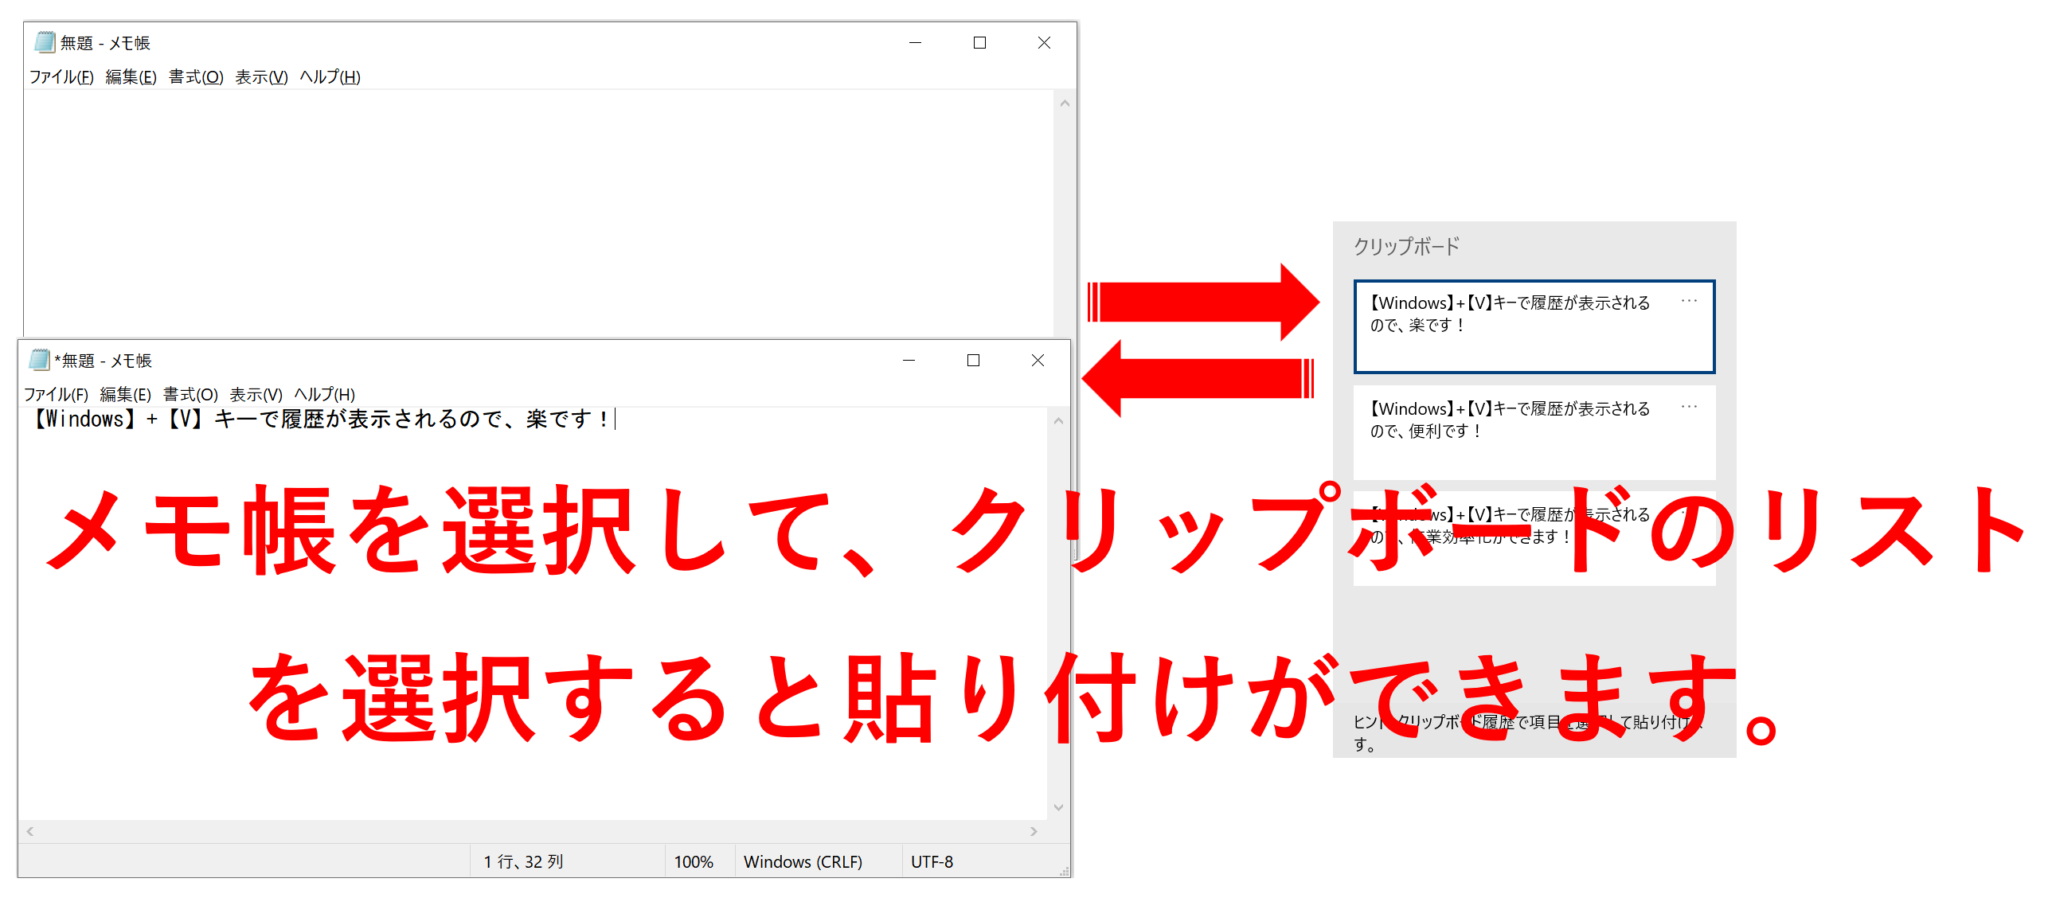Click the 'Windows (CRLF)' status bar entry
The height and width of the screenshot is (898, 2048).
coord(803,862)
